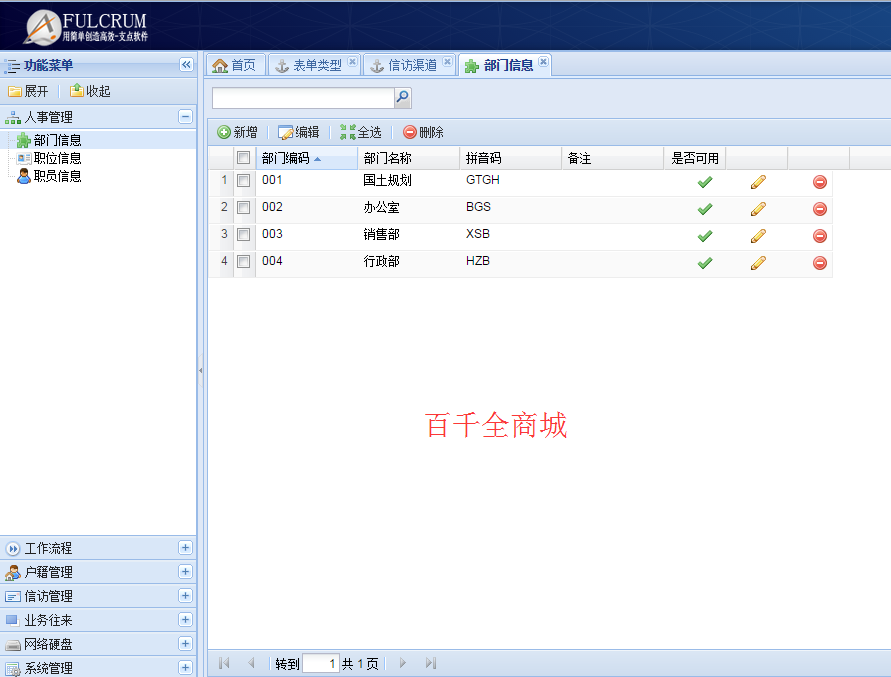Click the FULCRUM logo
Image resolution: width=891 pixels, height=677 pixels.
click(86, 27)
